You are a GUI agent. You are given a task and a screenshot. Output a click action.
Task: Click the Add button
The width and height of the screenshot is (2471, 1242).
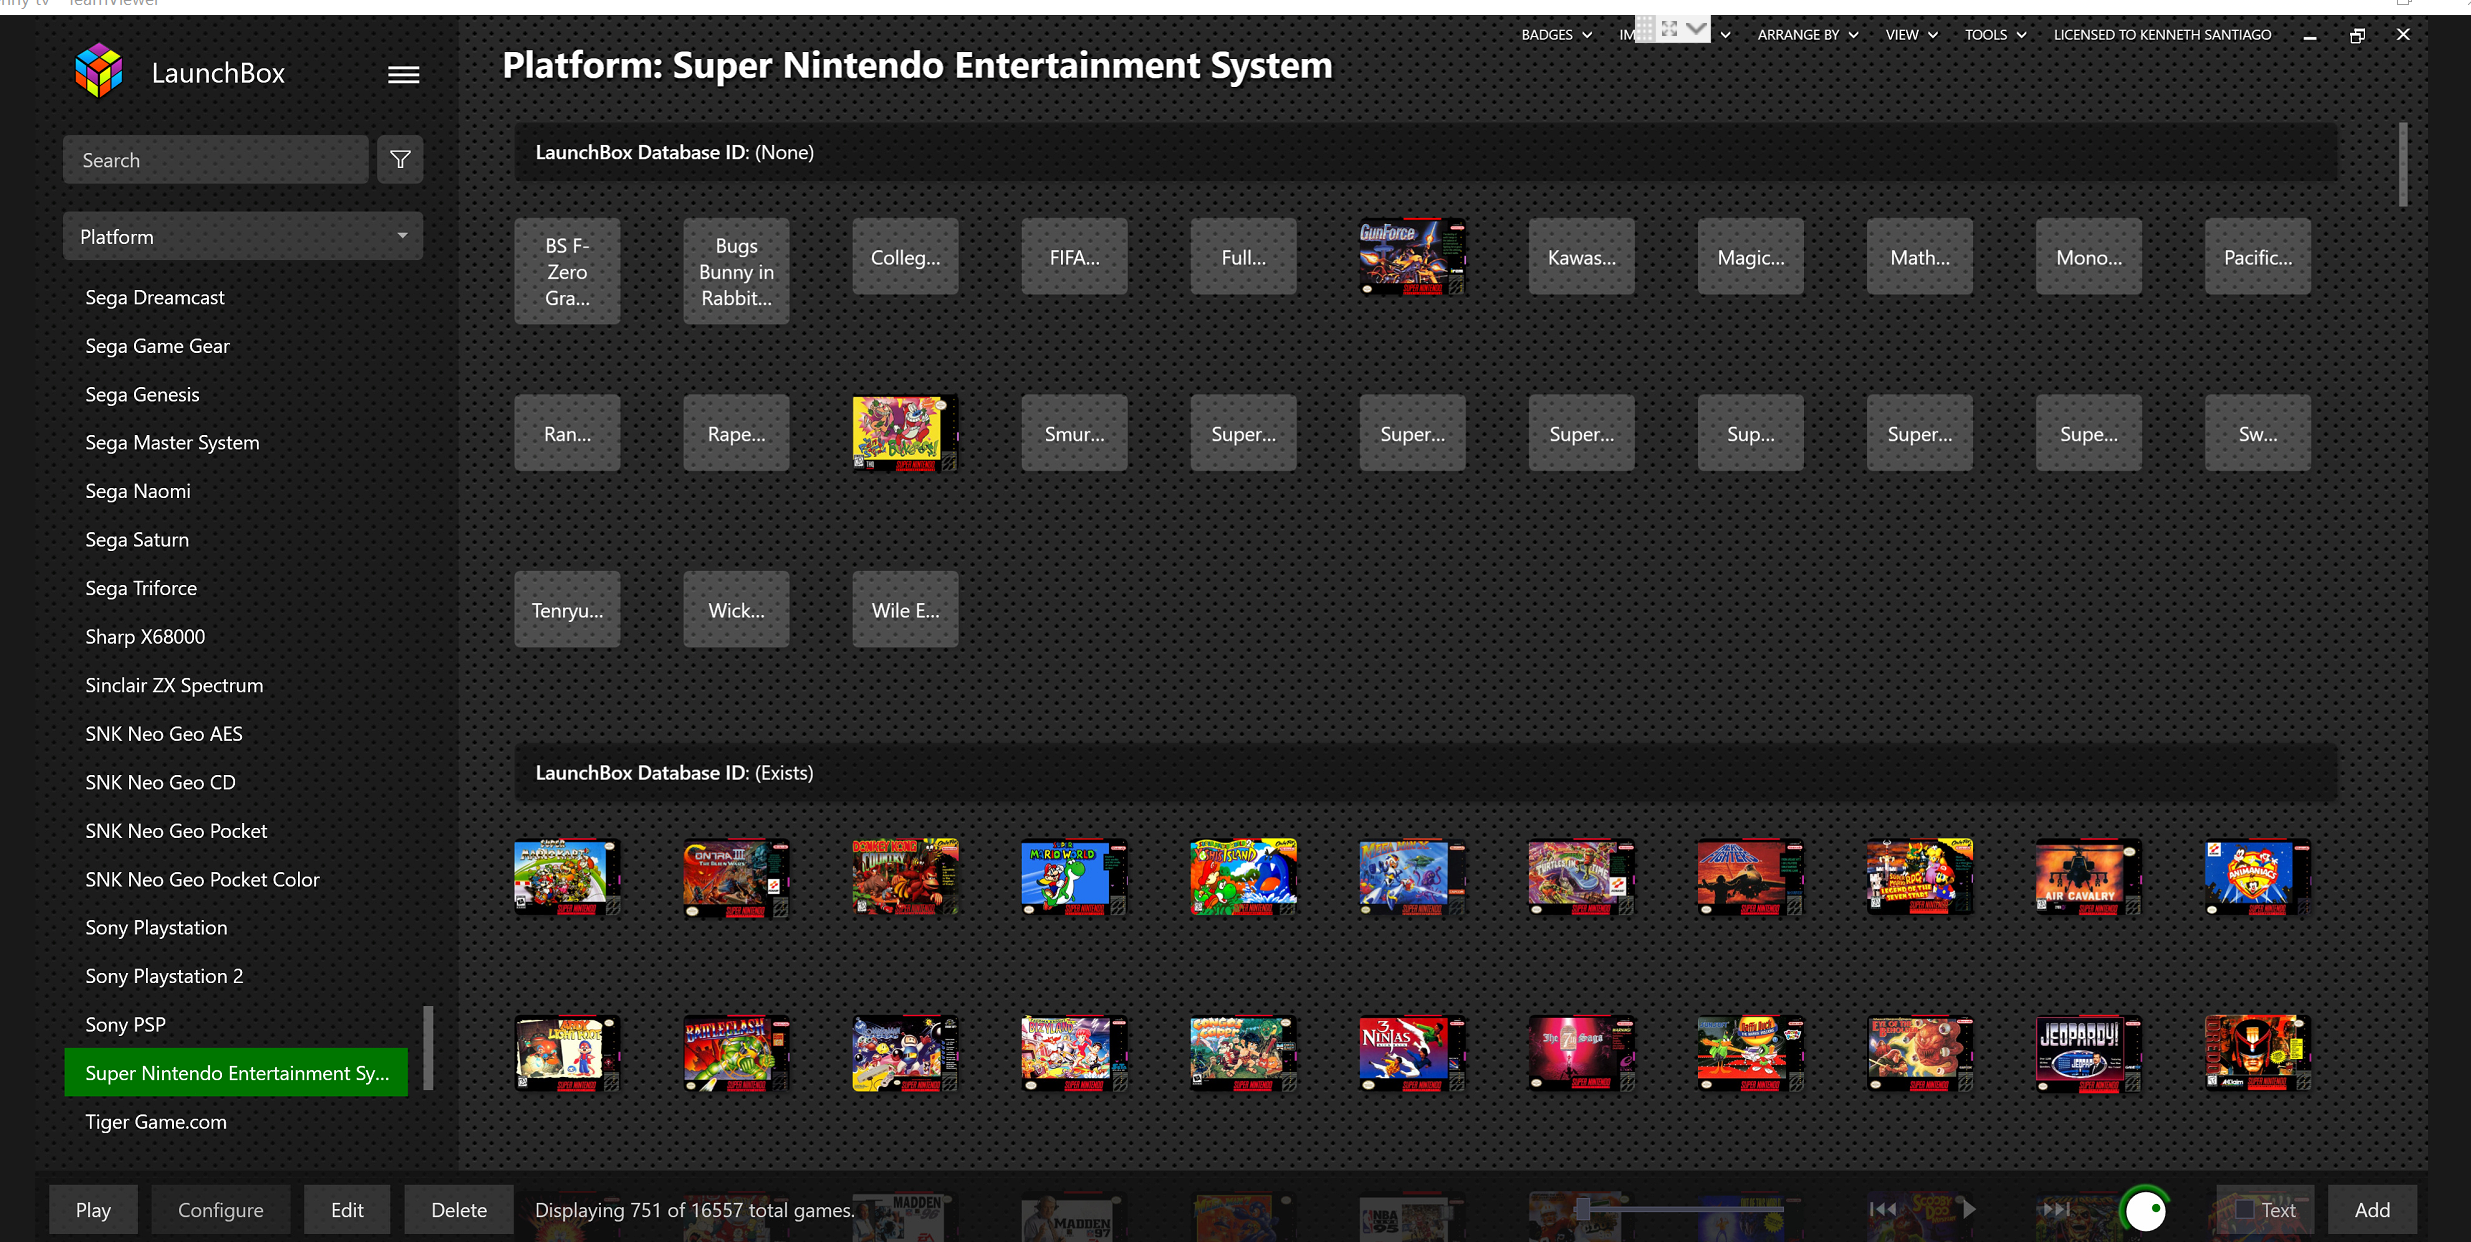point(2372,1210)
